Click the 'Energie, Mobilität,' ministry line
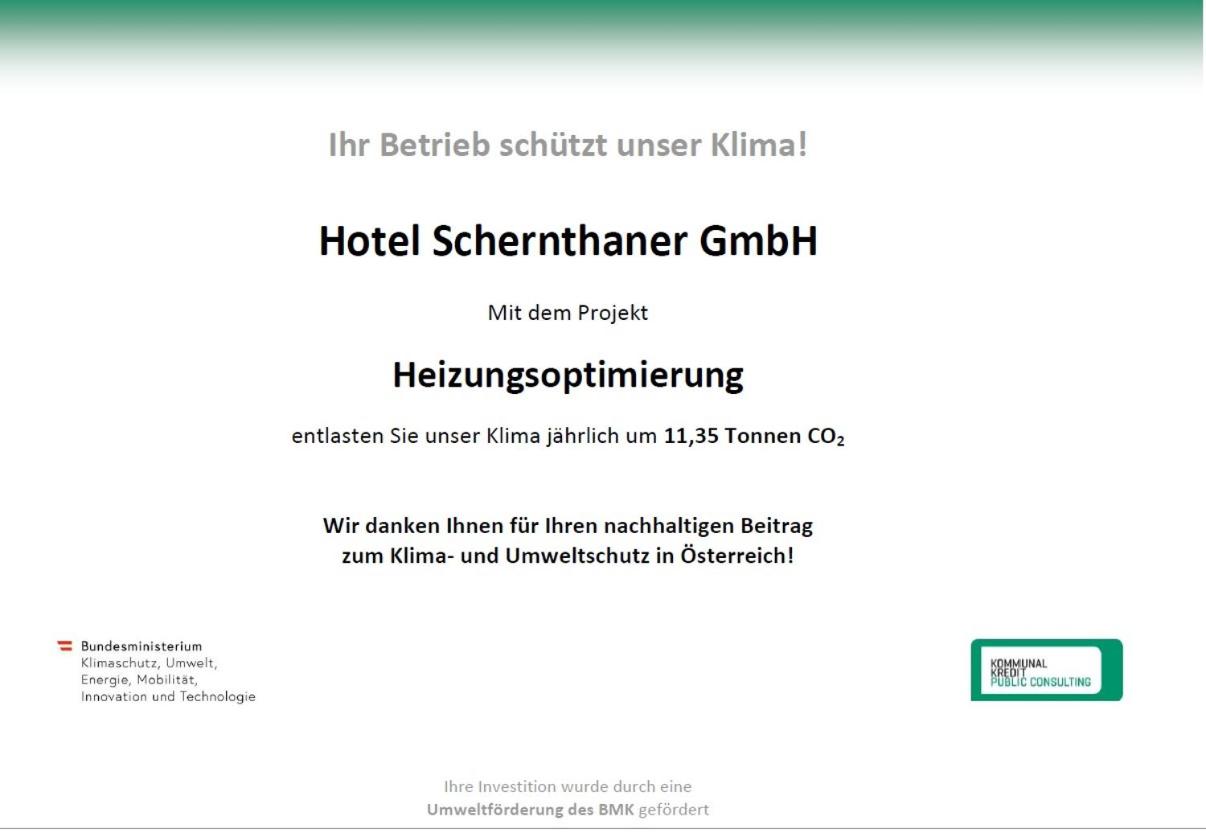The height and width of the screenshot is (833, 1206). (139, 680)
